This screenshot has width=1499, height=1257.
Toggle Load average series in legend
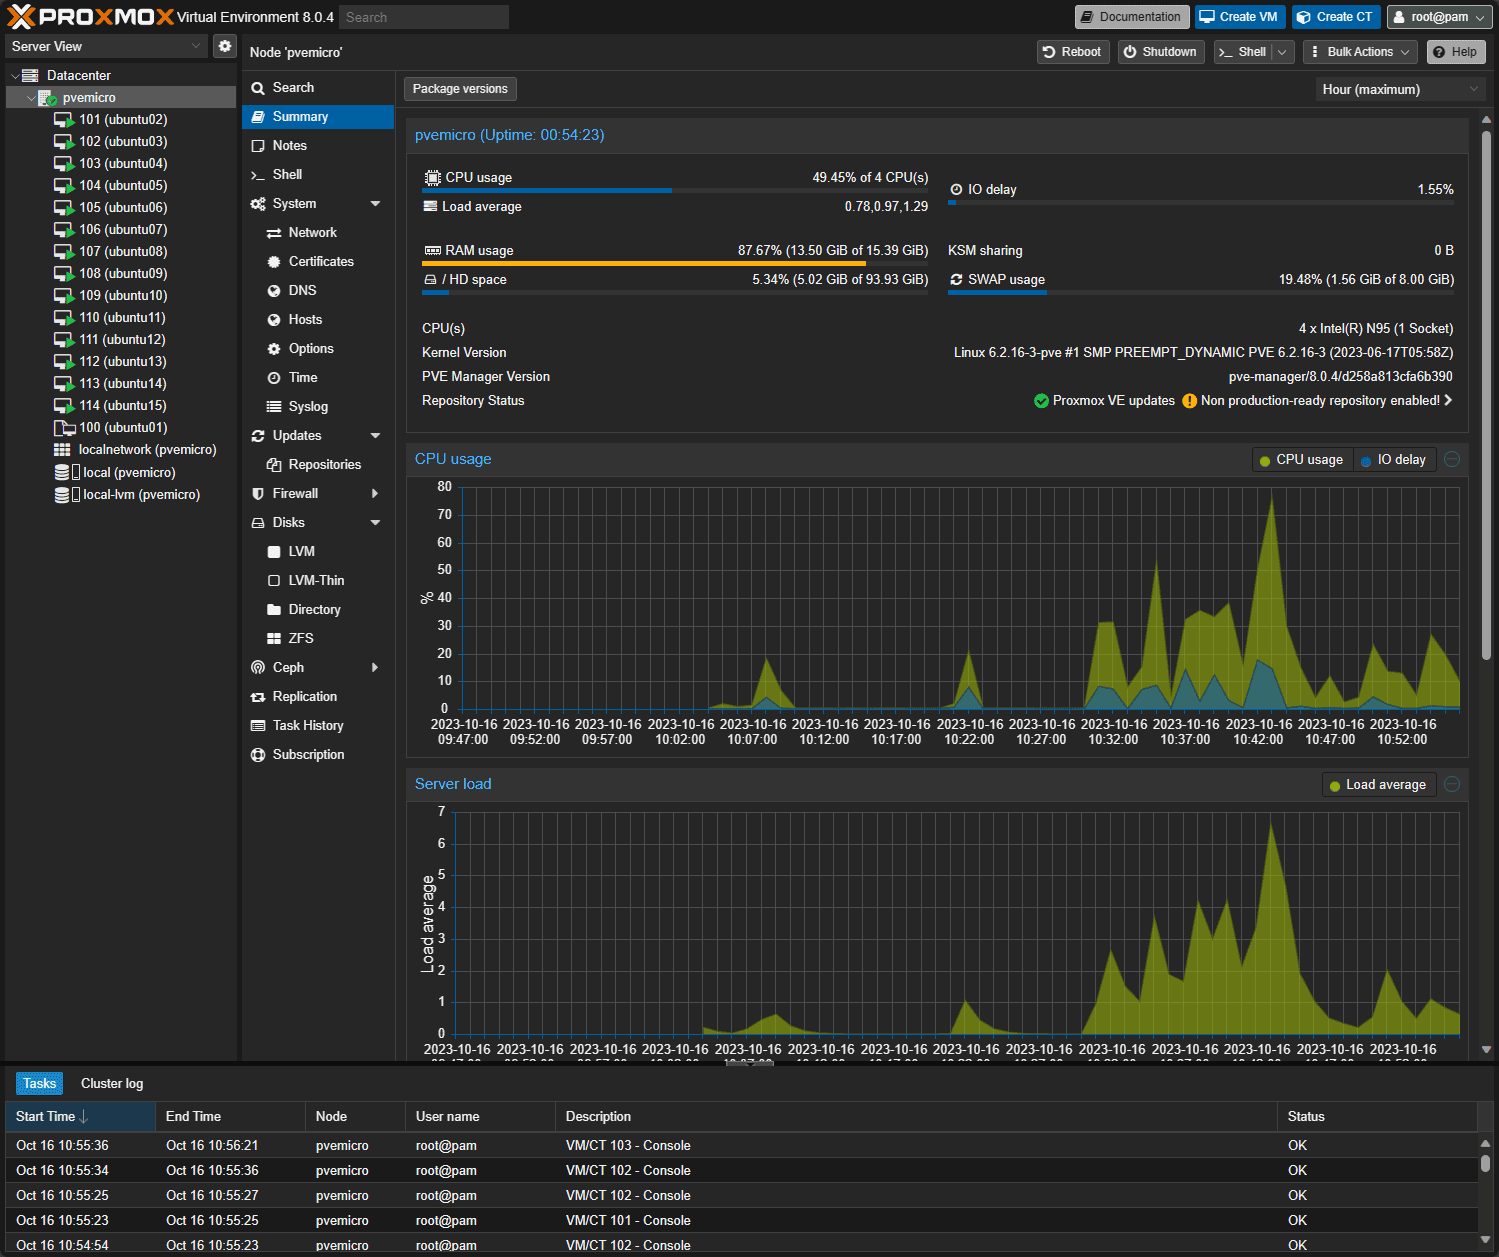click(1378, 785)
